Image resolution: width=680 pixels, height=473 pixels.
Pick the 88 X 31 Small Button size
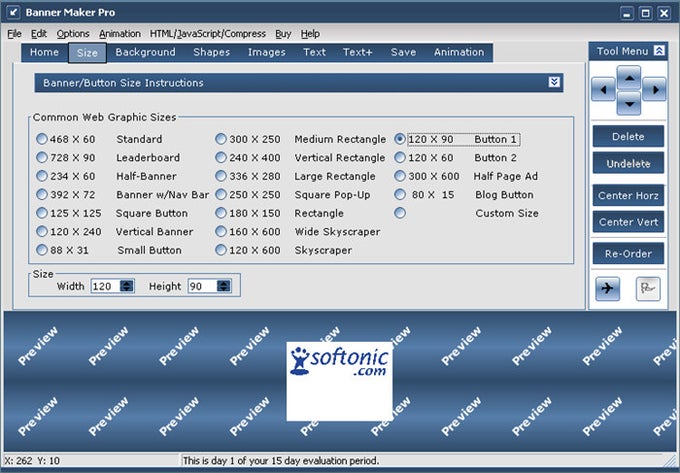coord(42,250)
